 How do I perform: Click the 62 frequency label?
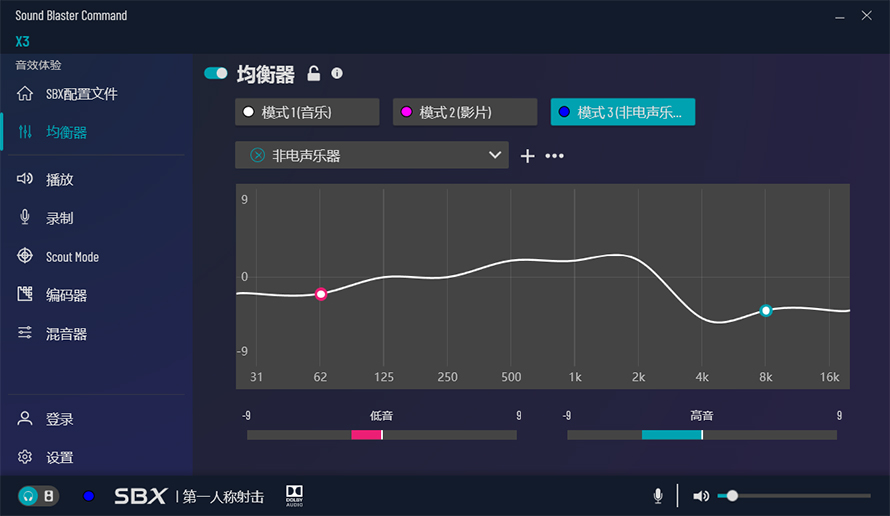coord(320,377)
